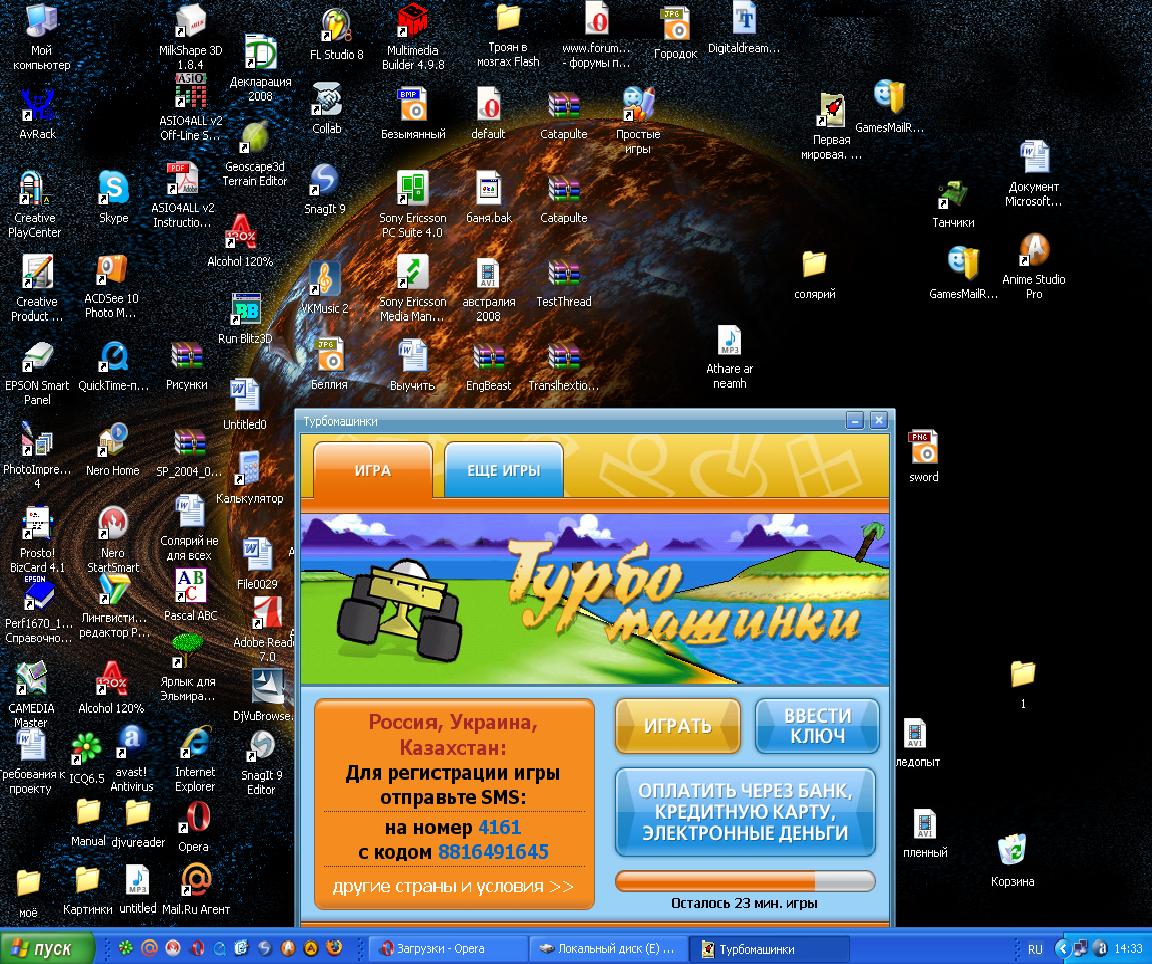Launch the avast! Antivirus shortcut

coord(131,745)
